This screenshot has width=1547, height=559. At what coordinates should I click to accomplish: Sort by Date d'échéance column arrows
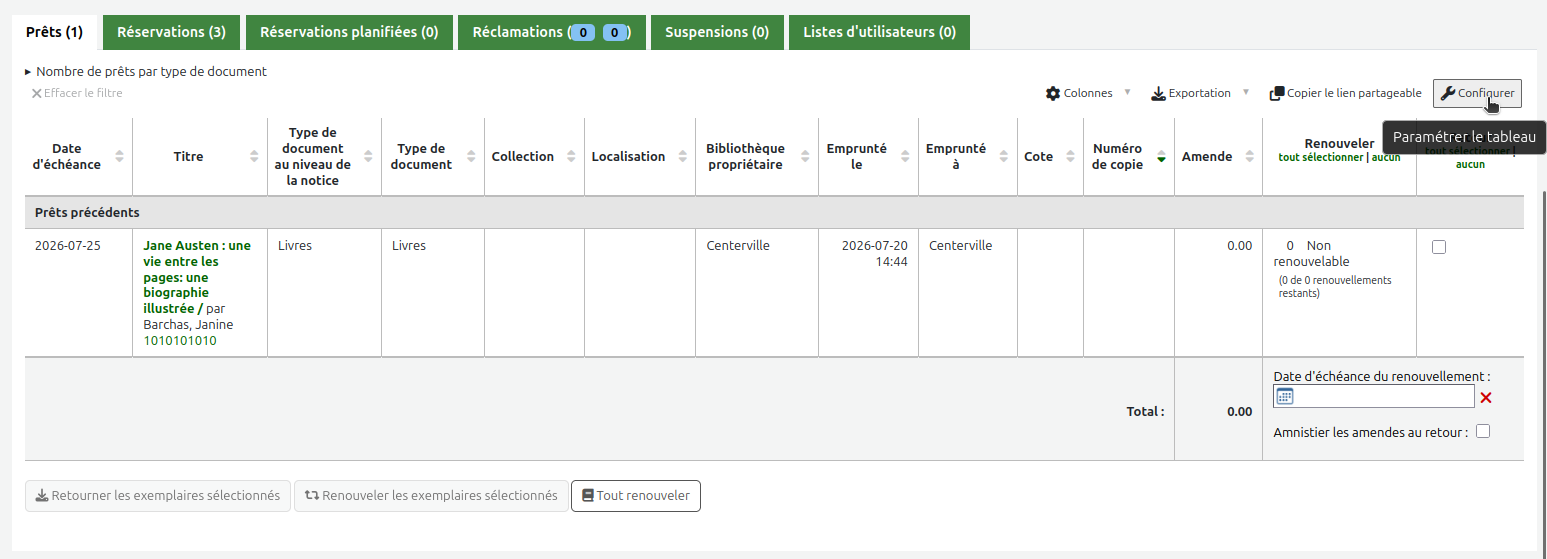tap(120, 157)
